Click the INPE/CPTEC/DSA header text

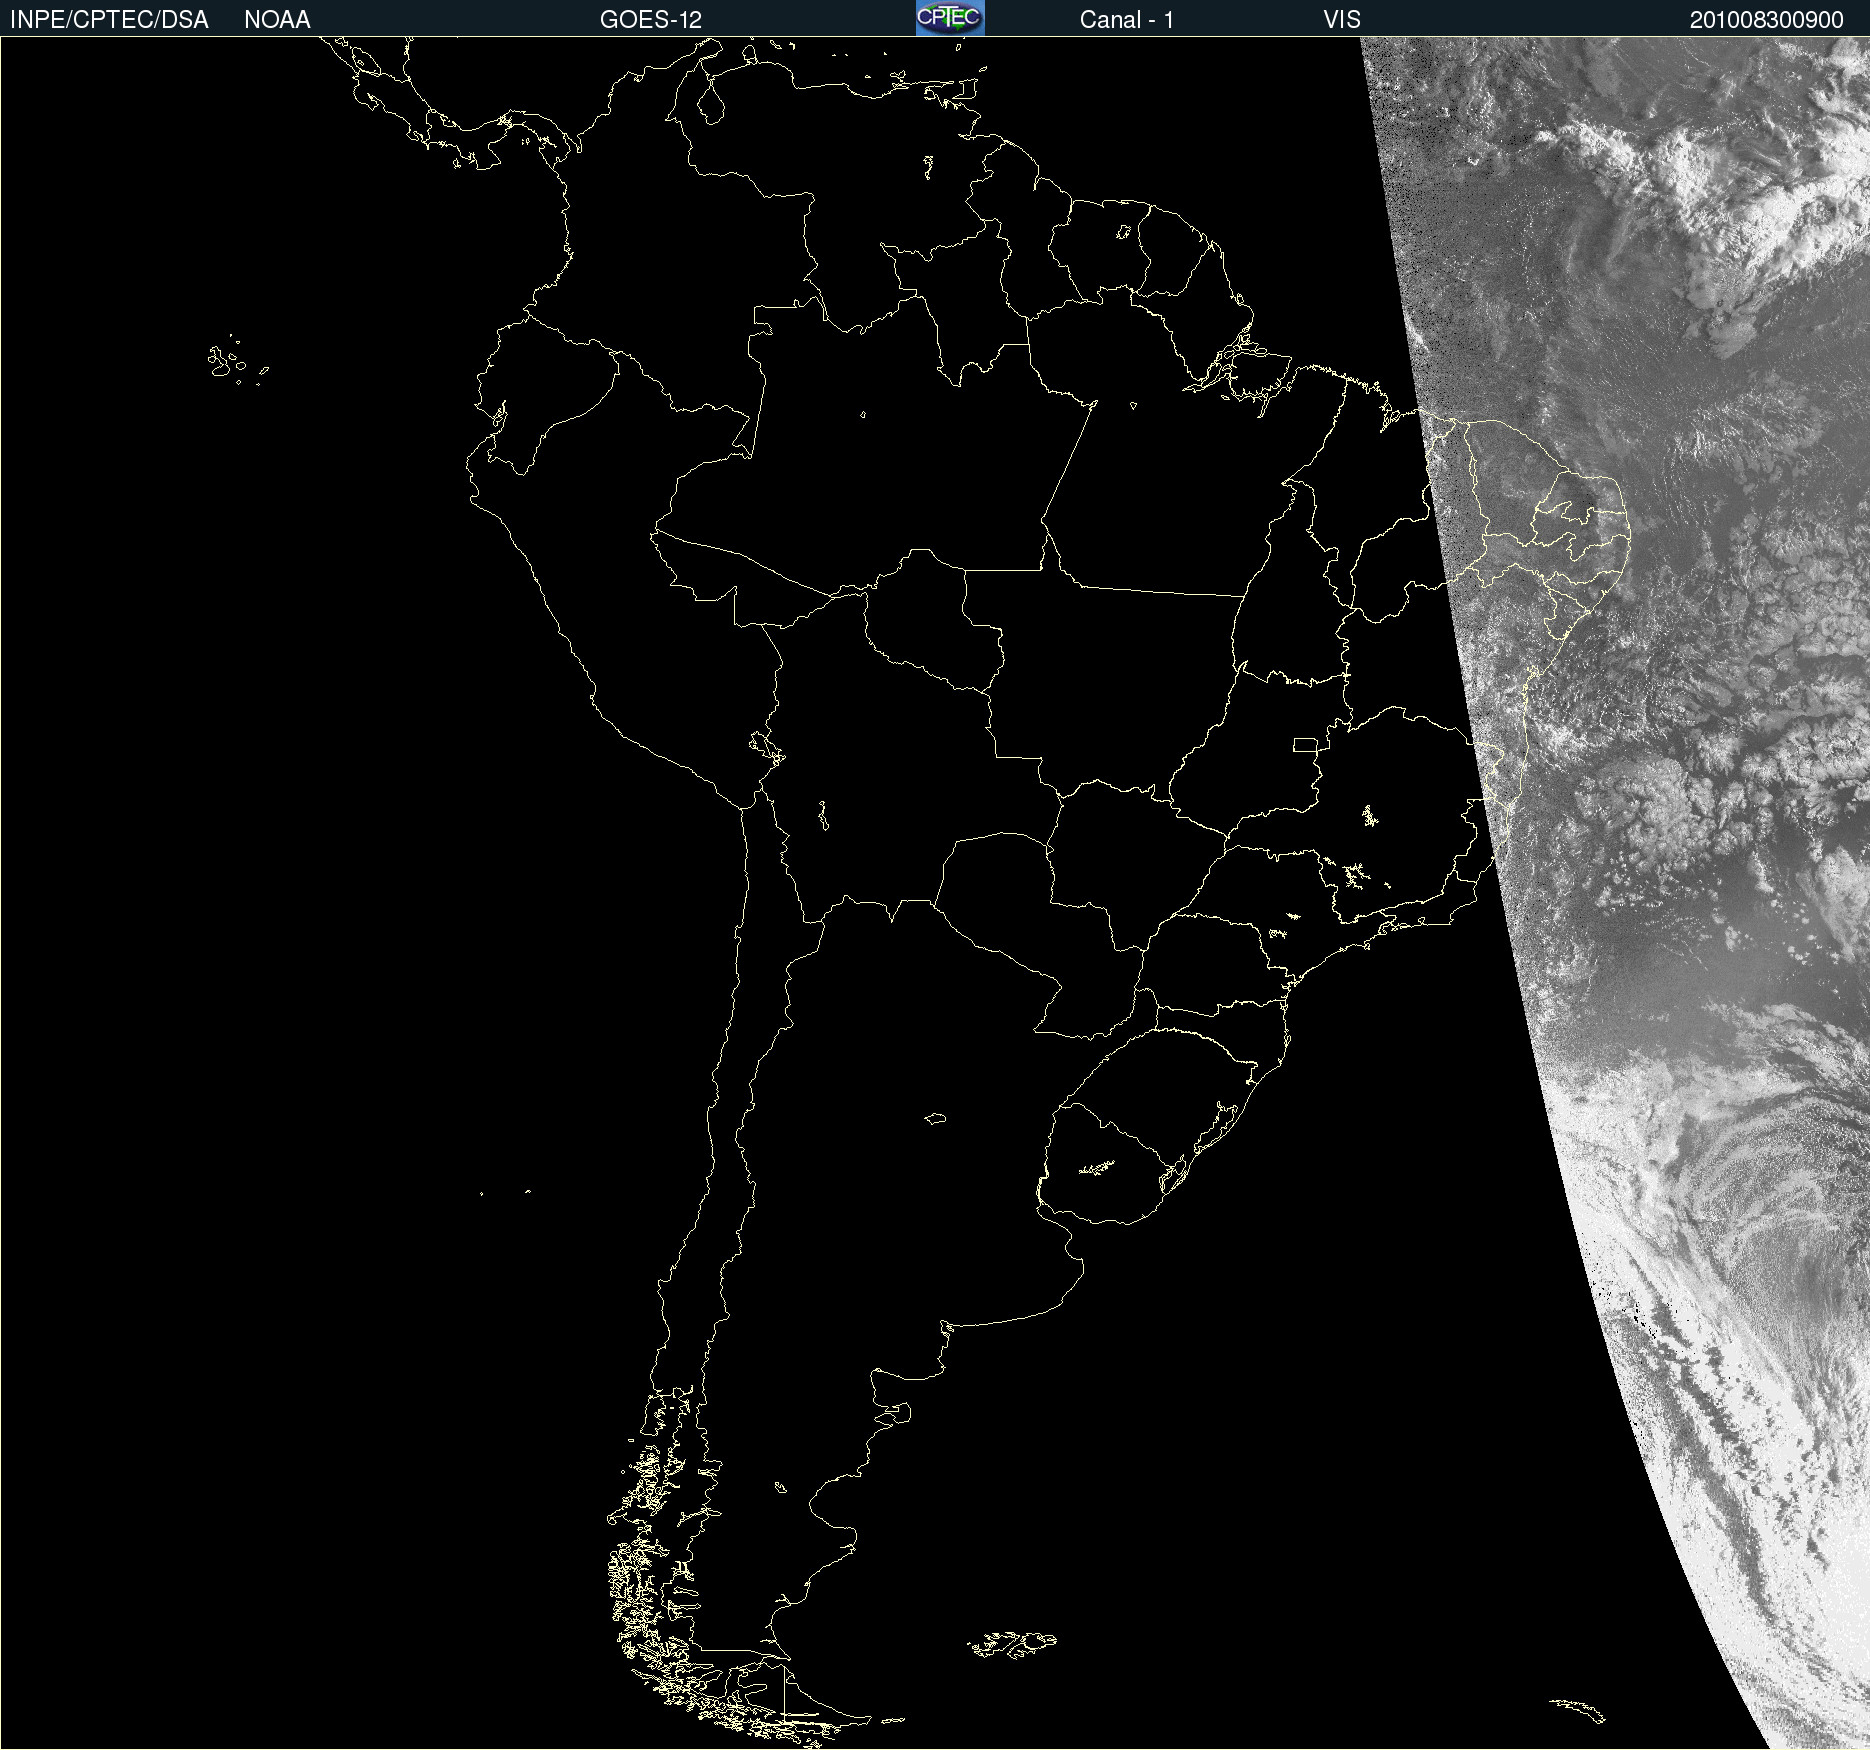pyautogui.click(x=109, y=20)
